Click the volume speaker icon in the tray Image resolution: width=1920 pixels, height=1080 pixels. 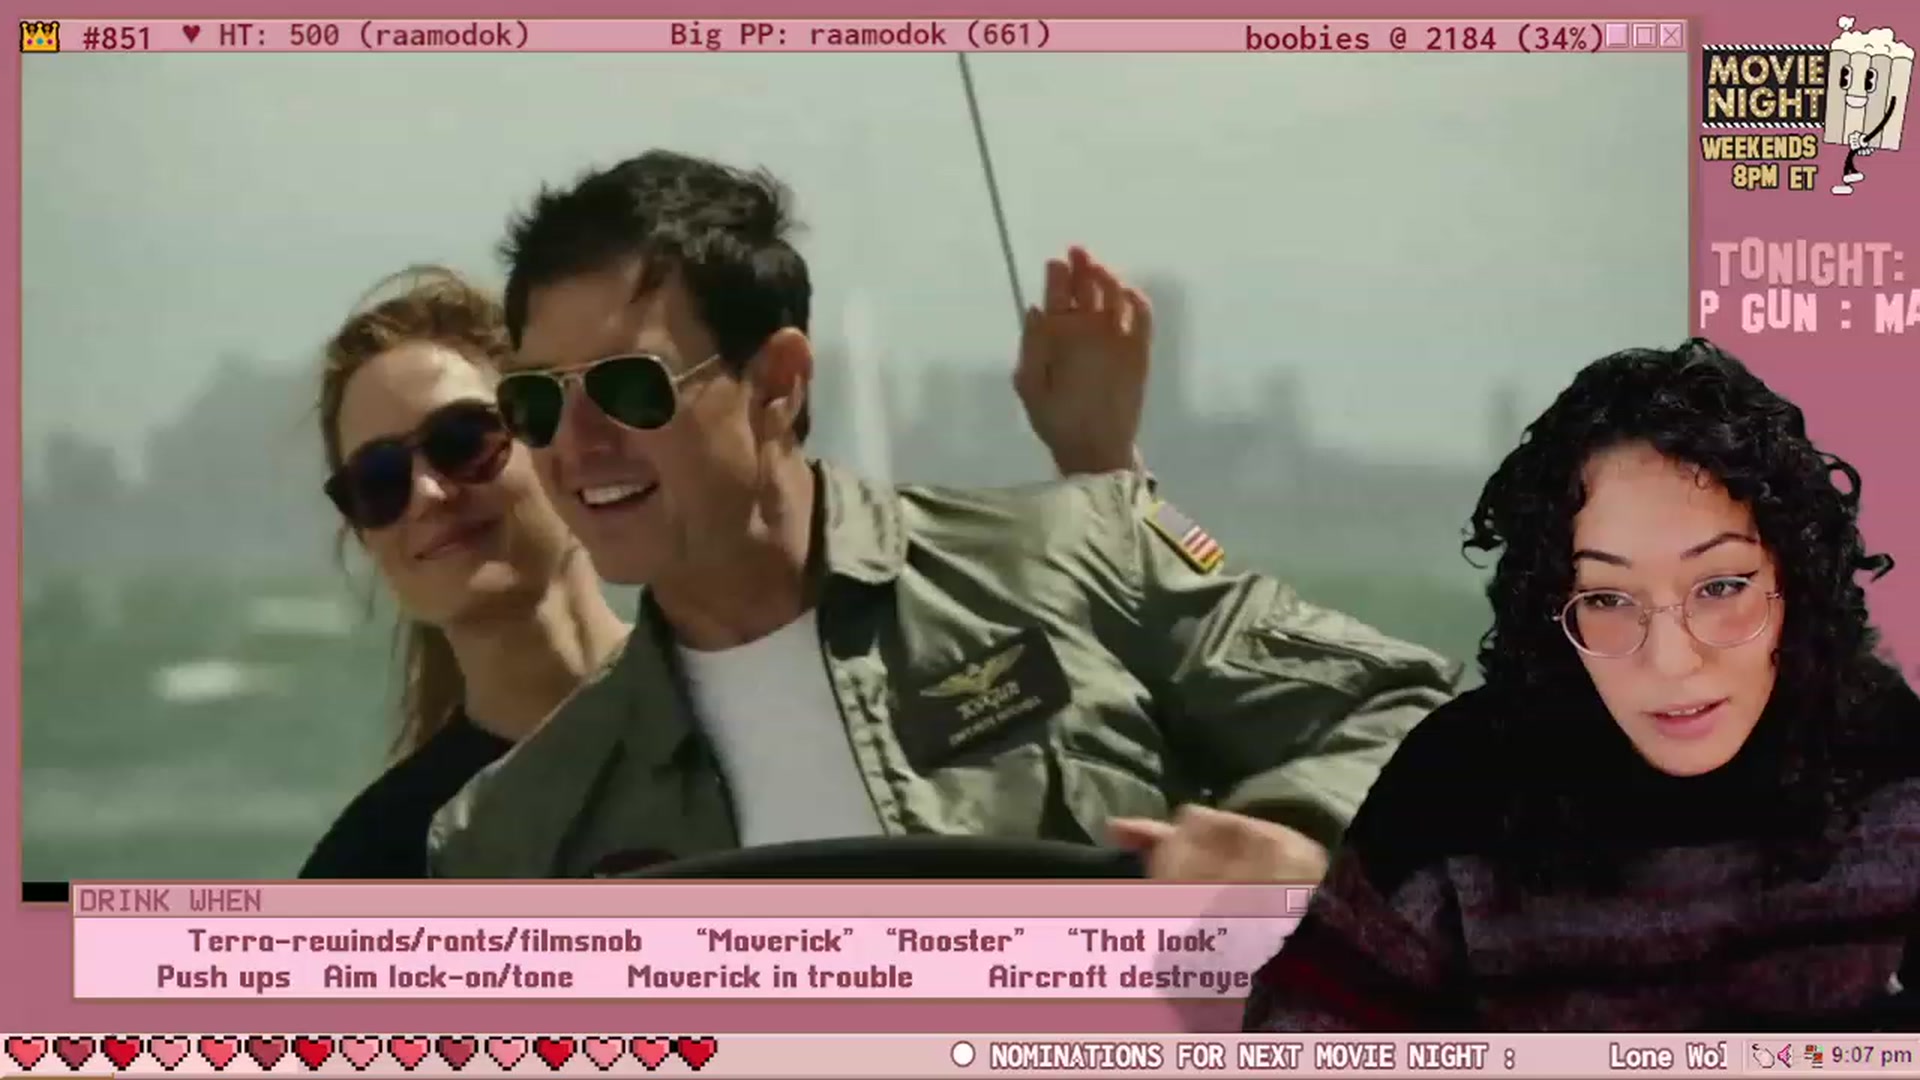(x=1786, y=1055)
